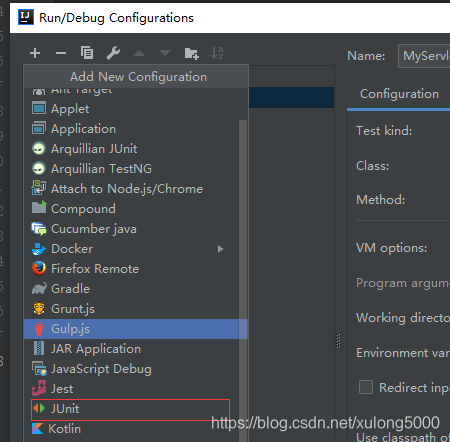The image size is (450, 442).
Task: Click the Copy Configuration icon
Action: point(87,53)
